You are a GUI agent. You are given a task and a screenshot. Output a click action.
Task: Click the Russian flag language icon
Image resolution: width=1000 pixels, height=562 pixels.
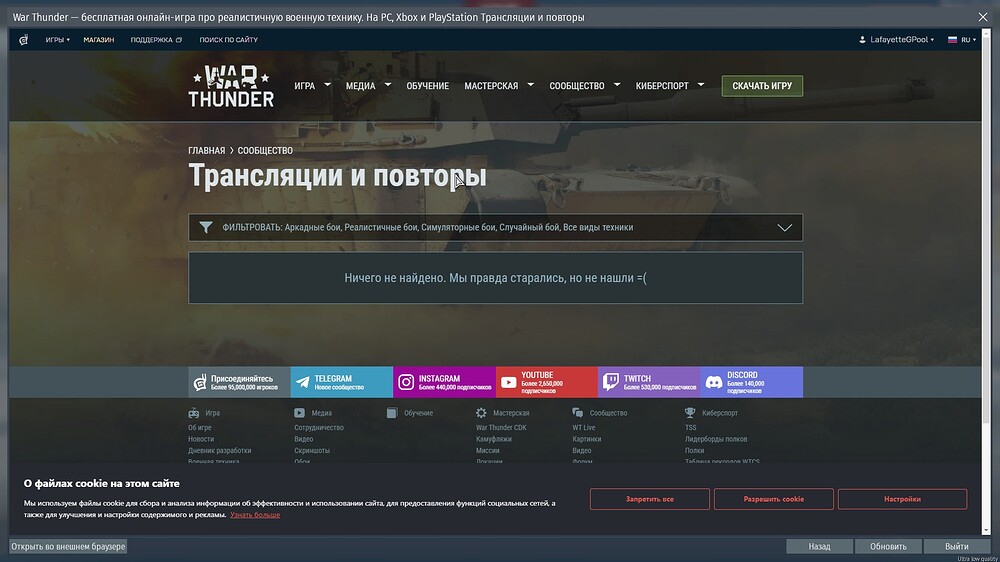click(952, 40)
